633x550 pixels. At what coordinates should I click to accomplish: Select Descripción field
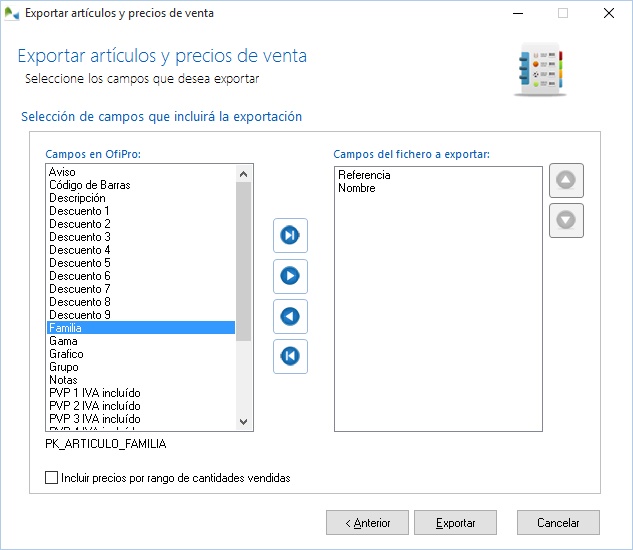[141, 198]
